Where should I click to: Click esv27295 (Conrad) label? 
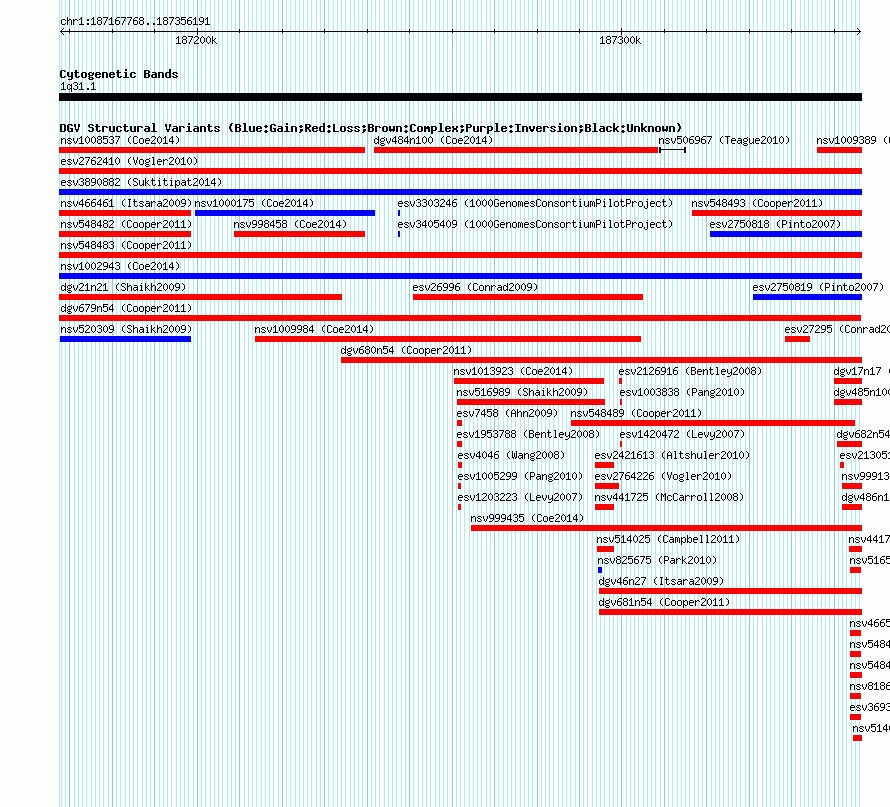pos(837,329)
